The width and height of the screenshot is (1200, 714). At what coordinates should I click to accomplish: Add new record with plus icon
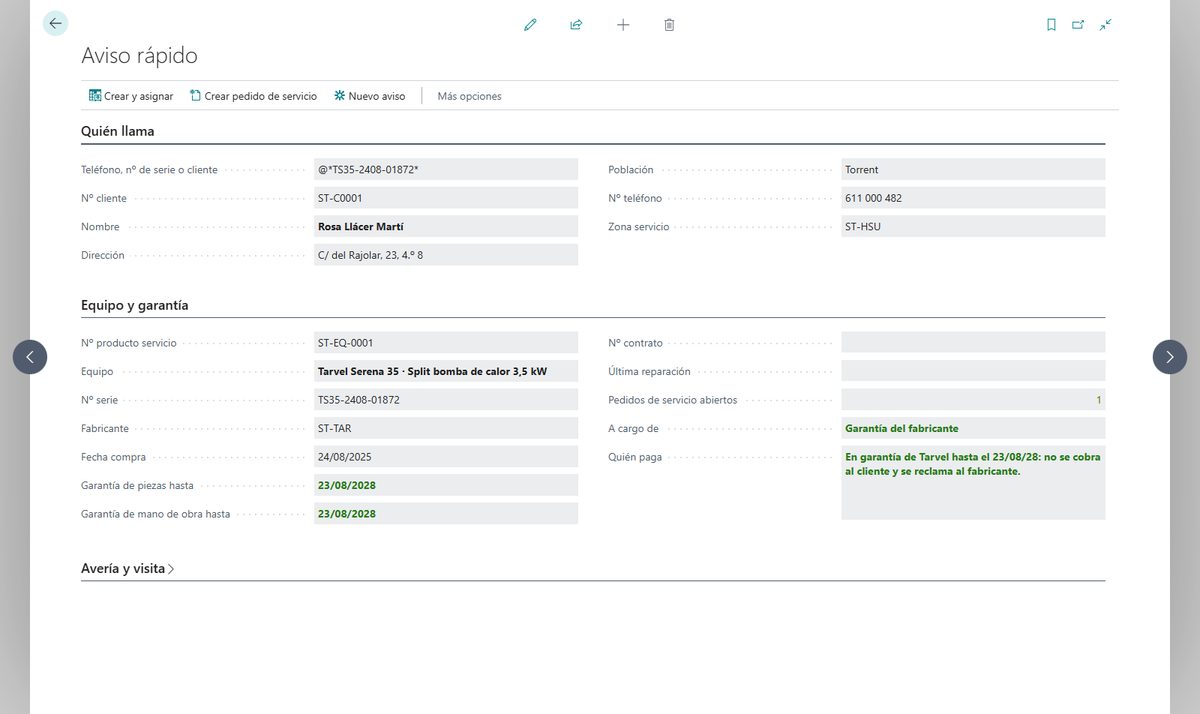coord(623,24)
